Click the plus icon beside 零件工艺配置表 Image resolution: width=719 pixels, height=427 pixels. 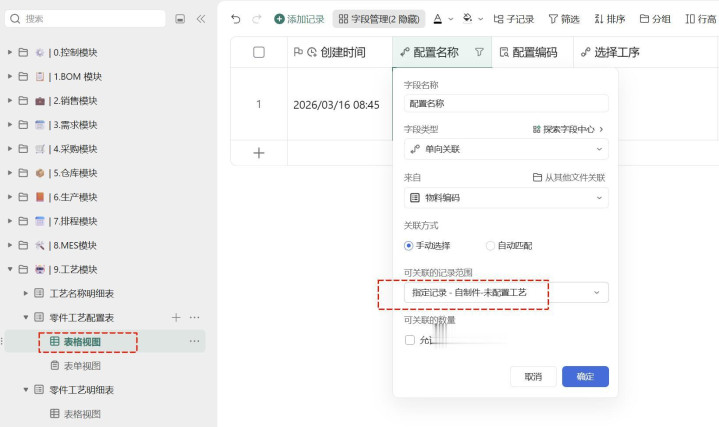pos(176,317)
